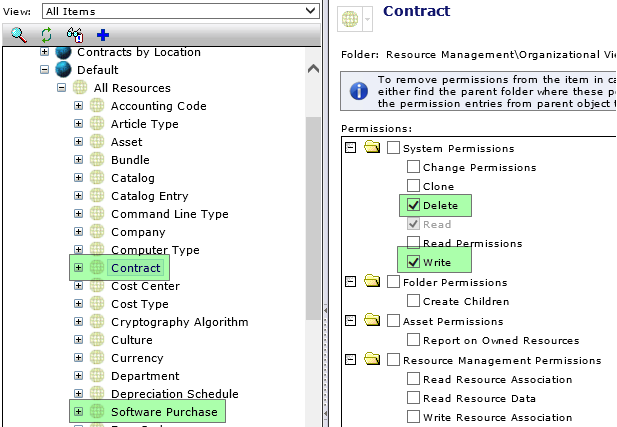The height and width of the screenshot is (427, 617).
Task: Click the Contract header icon button
Action: click(350, 18)
